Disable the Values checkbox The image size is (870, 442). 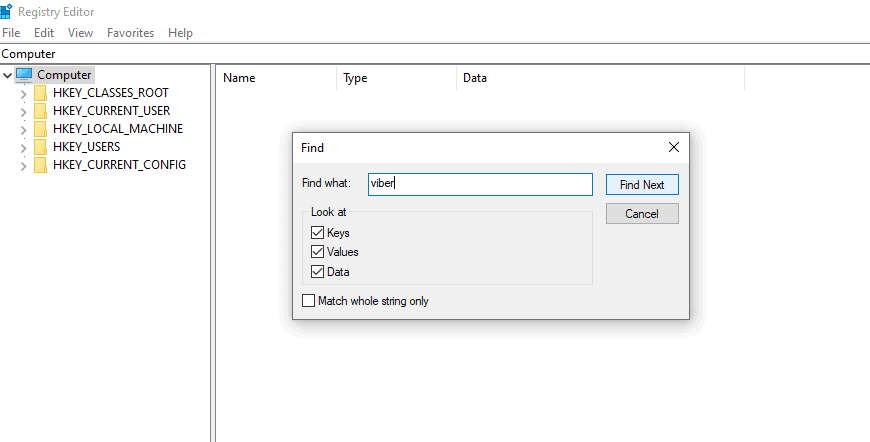click(318, 252)
